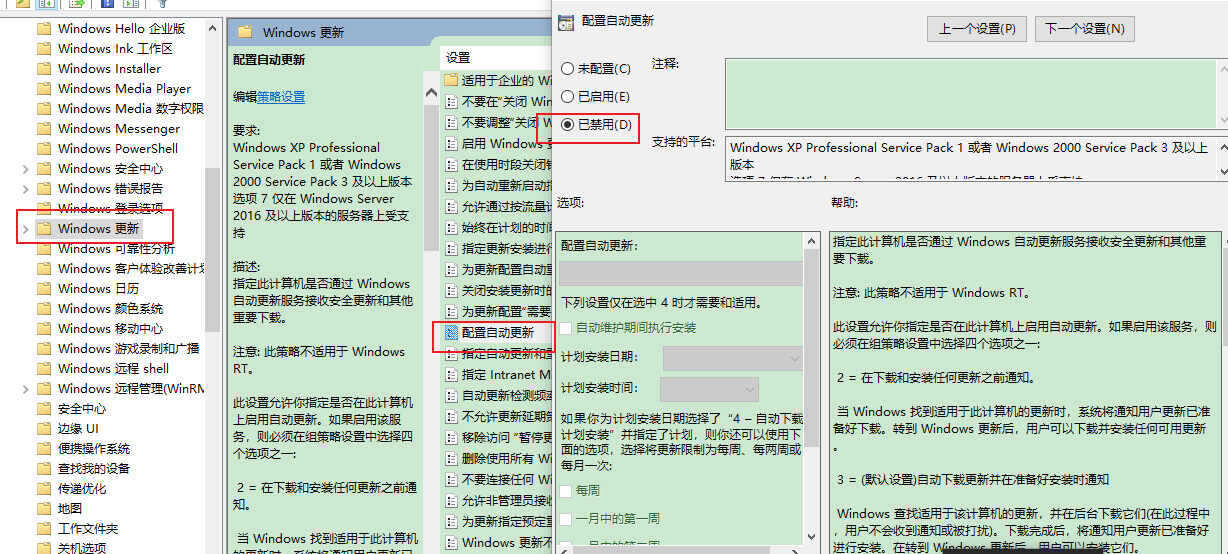Select the Windows Messenger tree item

119,129
